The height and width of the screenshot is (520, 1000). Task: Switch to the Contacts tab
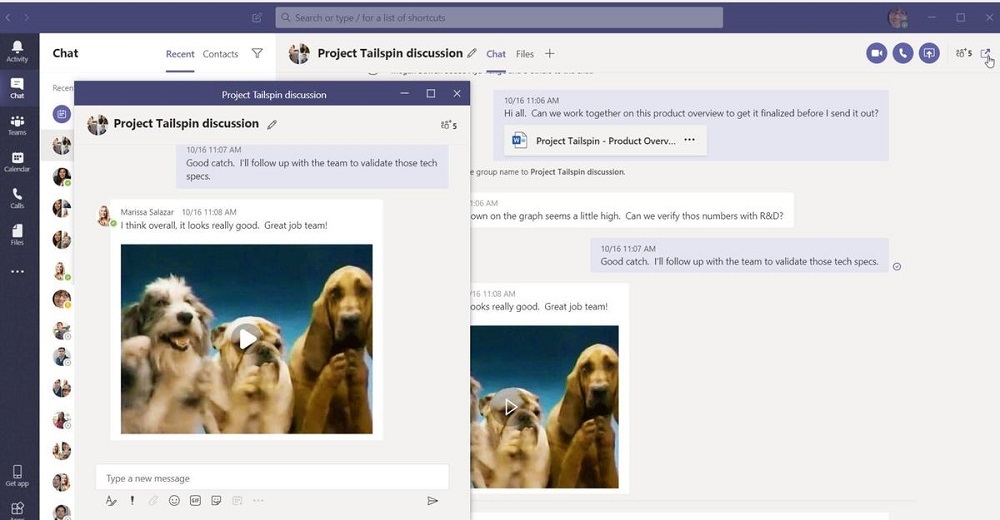tap(220, 54)
